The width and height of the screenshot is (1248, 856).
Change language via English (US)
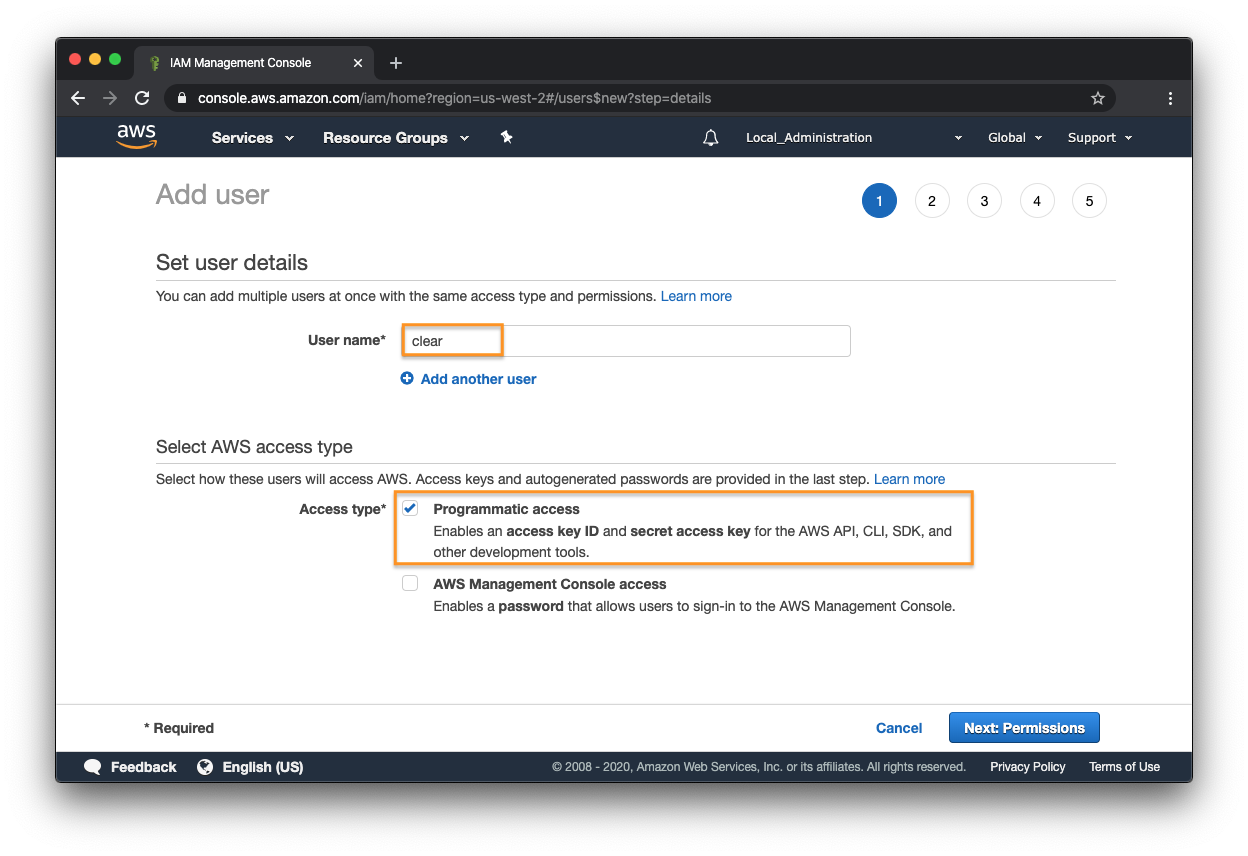[x=263, y=767]
